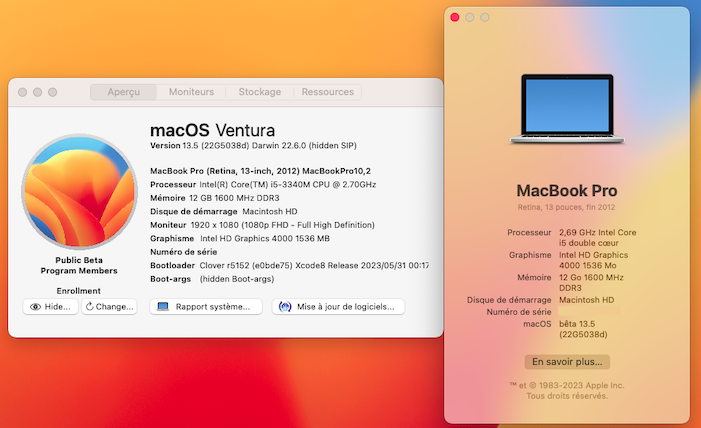Screen dimensions: 701x428
Task: Click the Version 13.5 (22G5038d) line
Action: coord(253,145)
